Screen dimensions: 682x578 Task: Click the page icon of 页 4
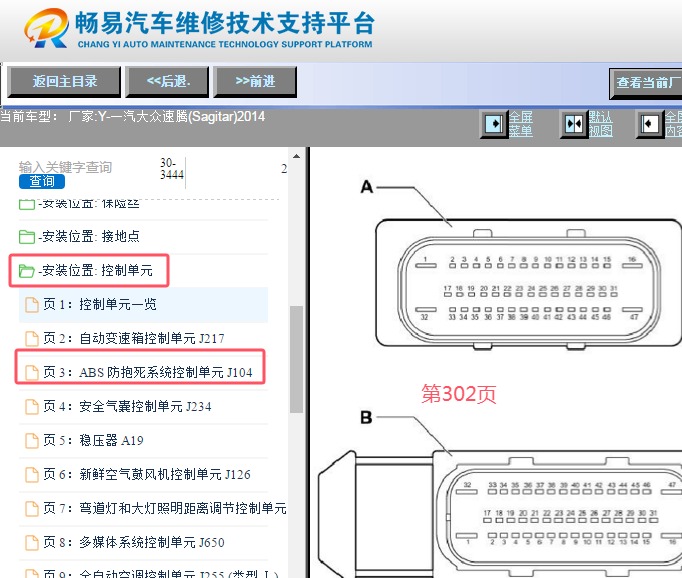pos(32,407)
